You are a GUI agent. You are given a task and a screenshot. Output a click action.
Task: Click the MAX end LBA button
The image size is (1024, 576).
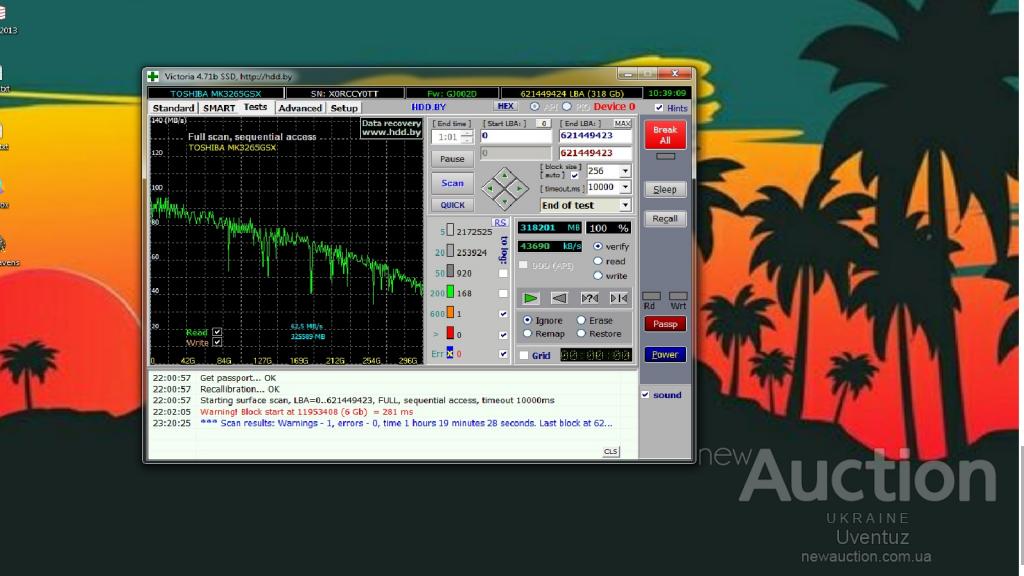(x=622, y=123)
